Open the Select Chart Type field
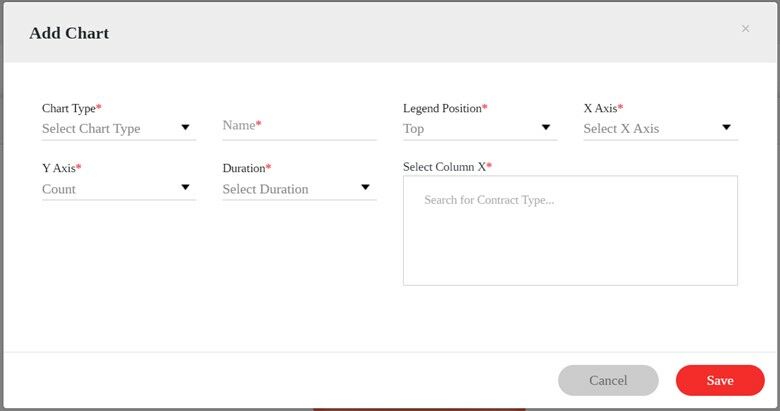 (105, 128)
